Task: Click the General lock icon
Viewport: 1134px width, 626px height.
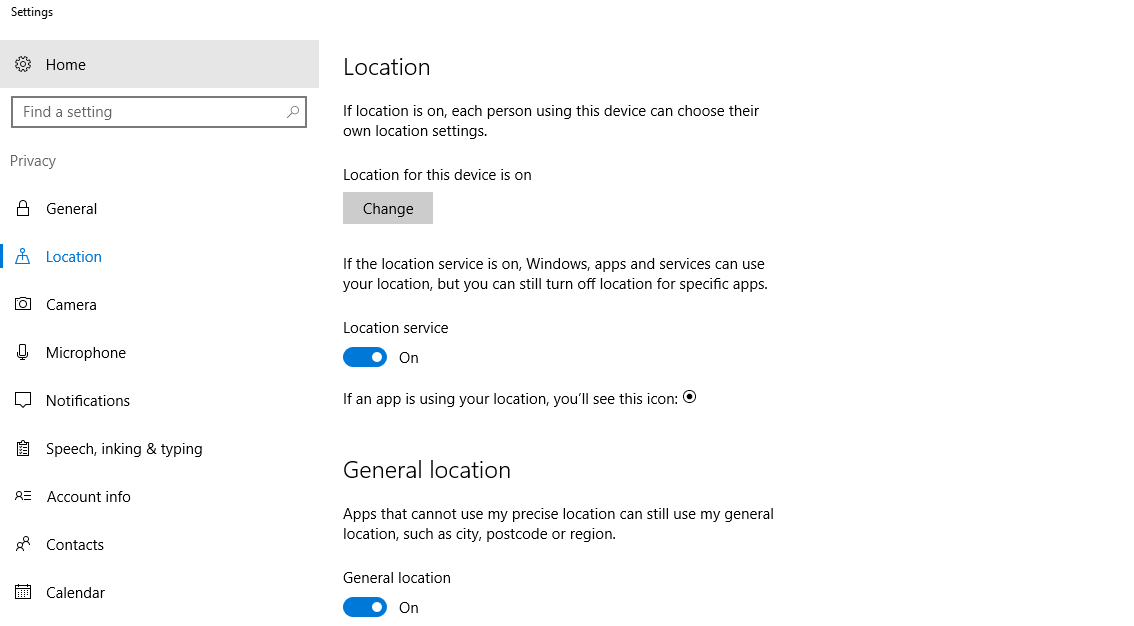Action: [23, 208]
